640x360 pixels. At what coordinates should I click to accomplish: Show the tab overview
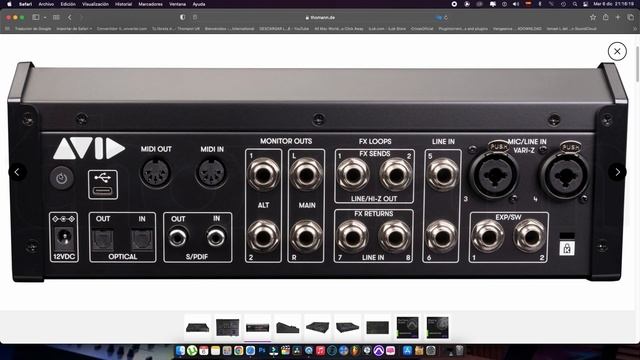tap(631, 17)
